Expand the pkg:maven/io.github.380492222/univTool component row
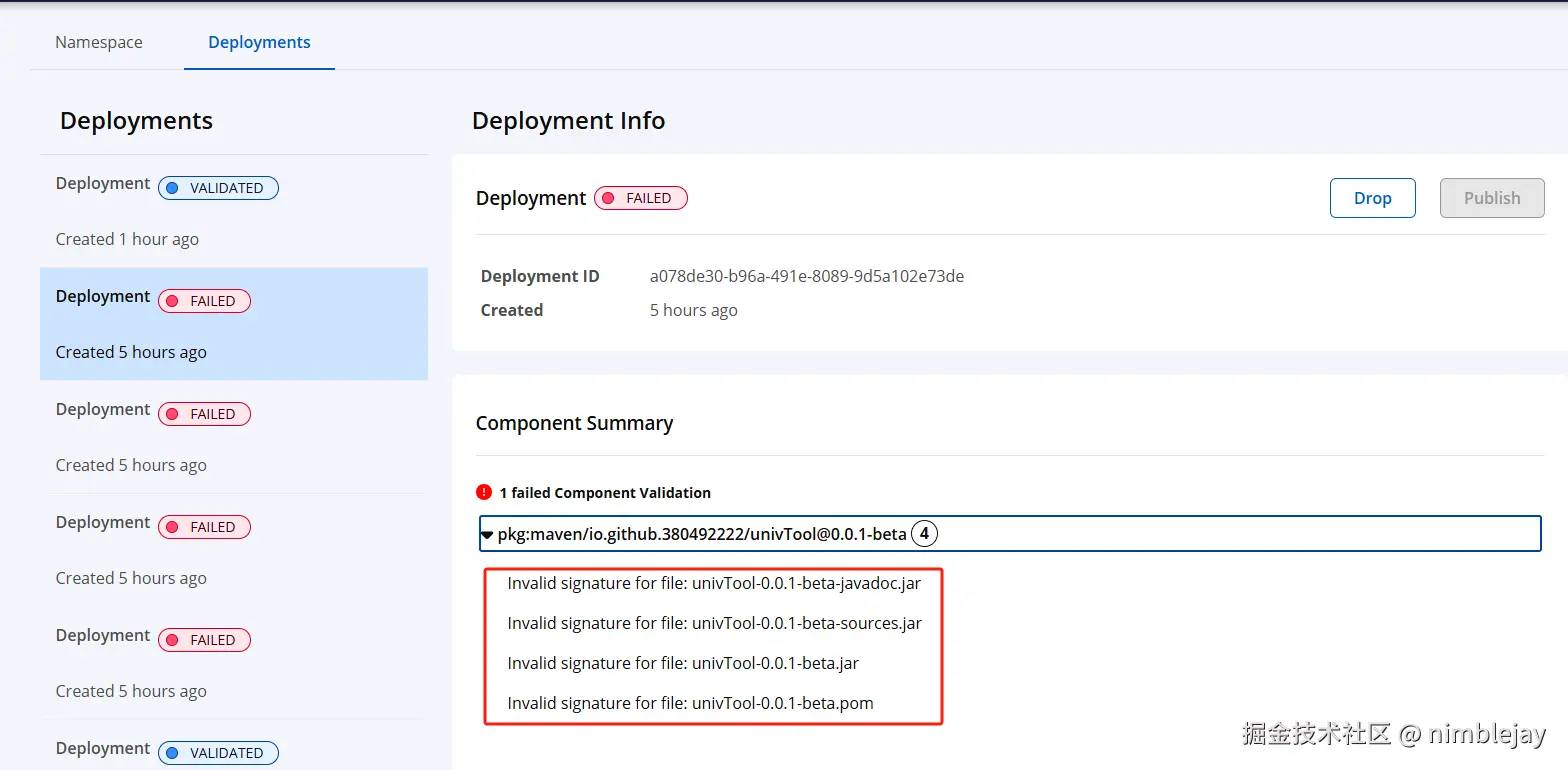 point(1010,534)
